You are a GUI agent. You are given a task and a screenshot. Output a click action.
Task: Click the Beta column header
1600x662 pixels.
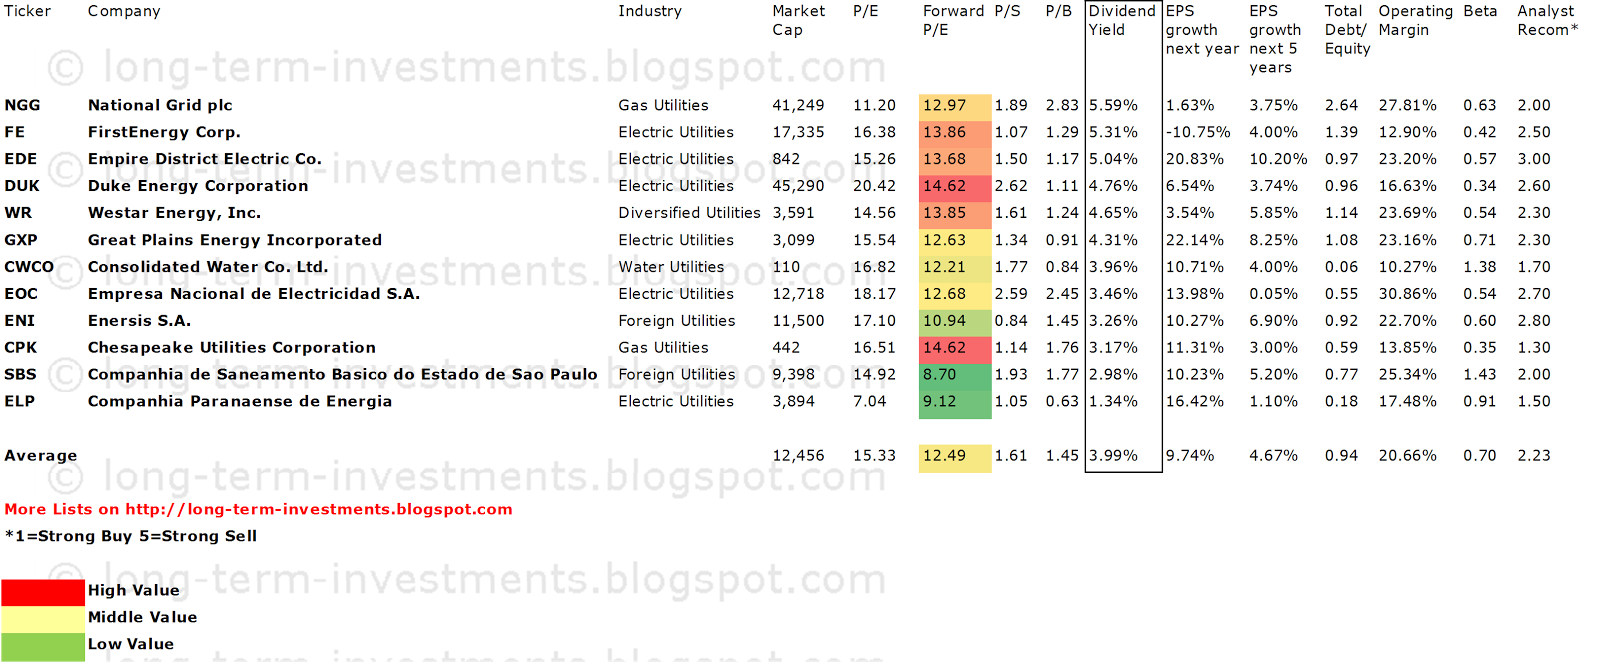[x=1480, y=11]
